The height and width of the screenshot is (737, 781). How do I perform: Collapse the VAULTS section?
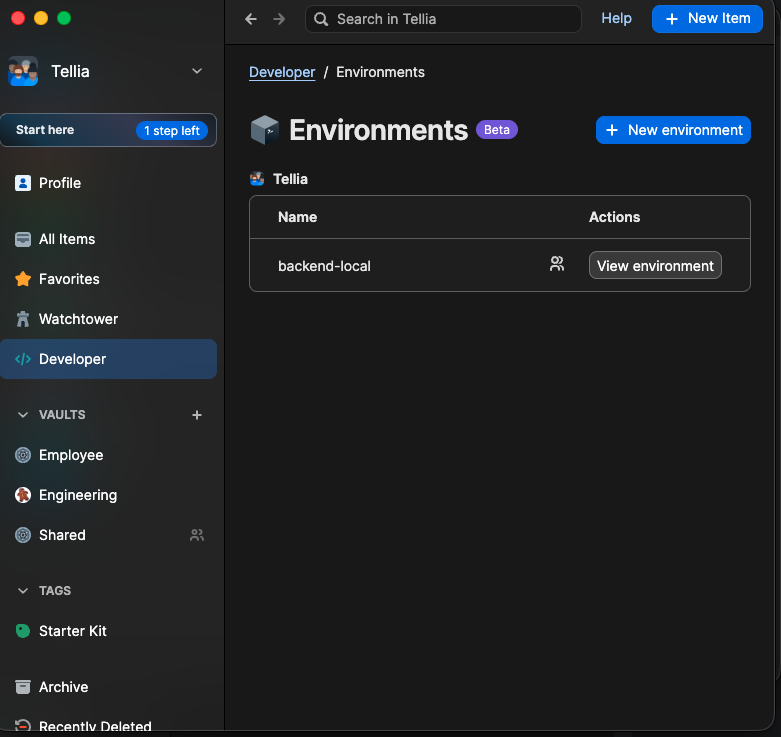click(23, 415)
